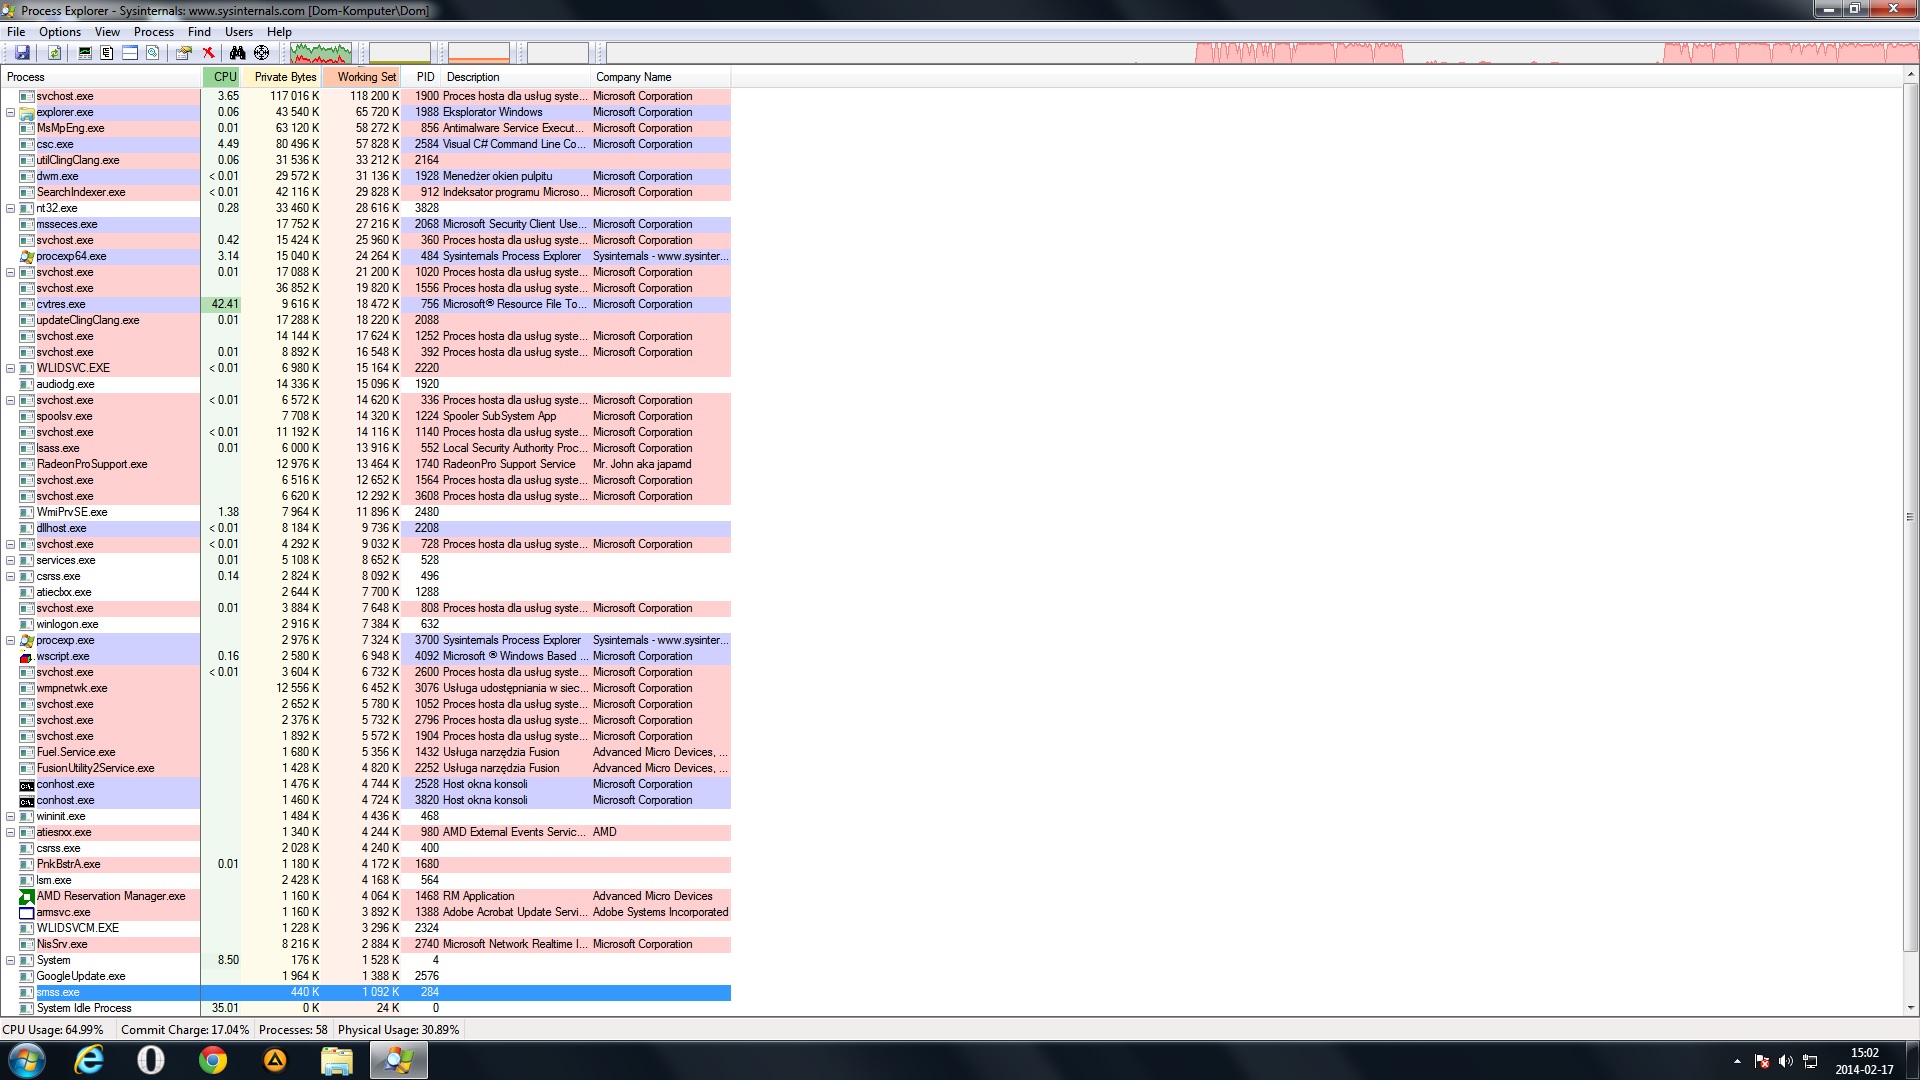Collapse the services.exe process tree
The width and height of the screenshot is (1920, 1080).
tap(10, 560)
